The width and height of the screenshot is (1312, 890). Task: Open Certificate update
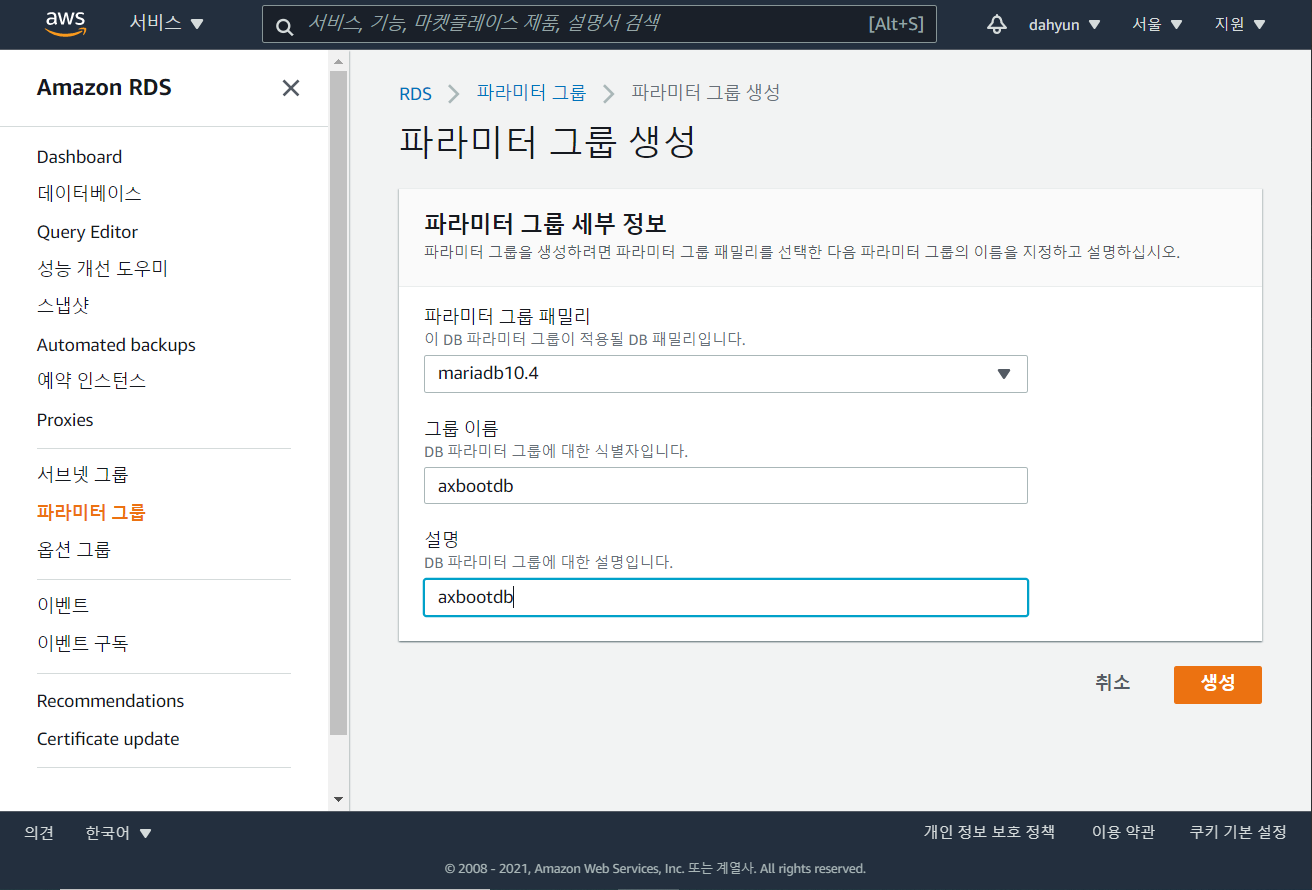point(108,739)
